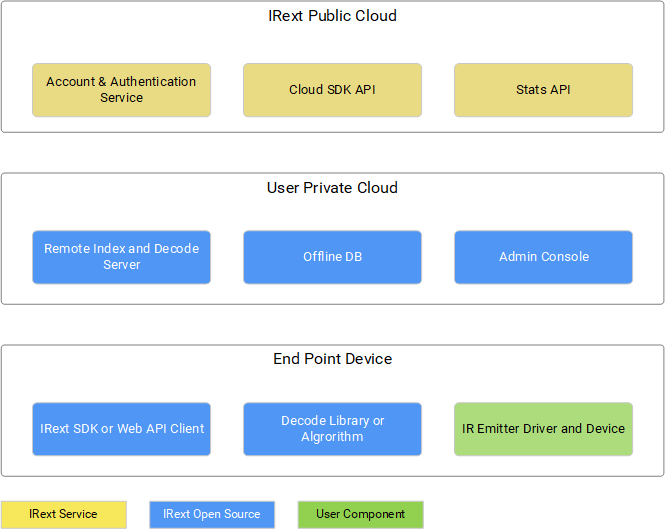Screen dimensions: 665x529
Task: Select the IR Emitter Driver and Device box
Action: pos(543,429)
